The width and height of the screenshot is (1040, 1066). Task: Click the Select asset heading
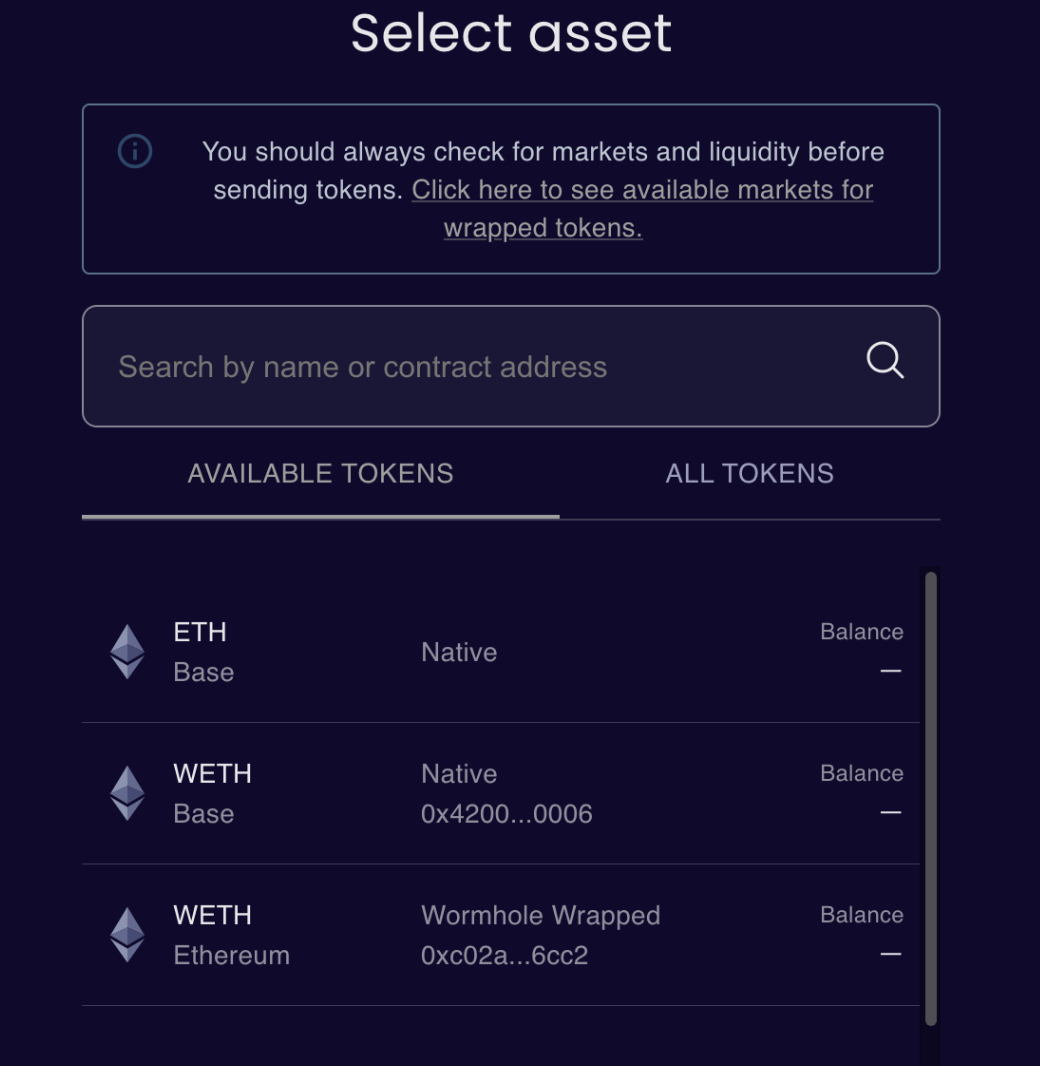[x=511, y=32]
